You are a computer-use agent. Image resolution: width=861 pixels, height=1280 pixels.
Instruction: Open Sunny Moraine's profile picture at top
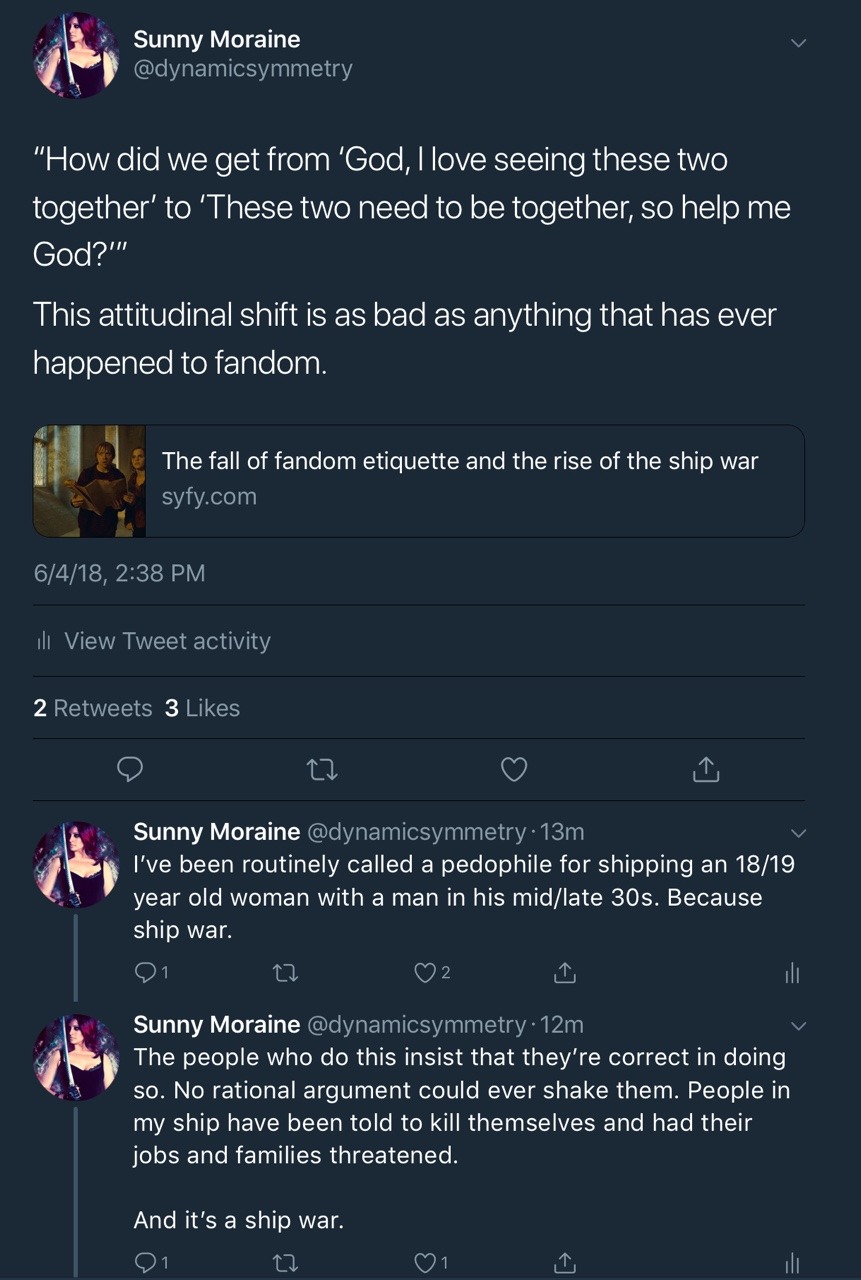[x=77, y=55]
